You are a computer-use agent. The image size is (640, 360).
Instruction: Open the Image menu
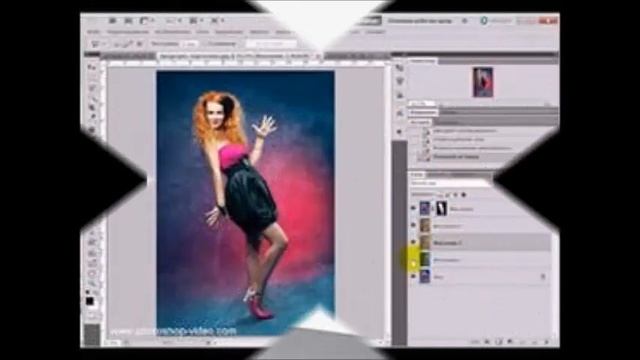pos(172,32)
